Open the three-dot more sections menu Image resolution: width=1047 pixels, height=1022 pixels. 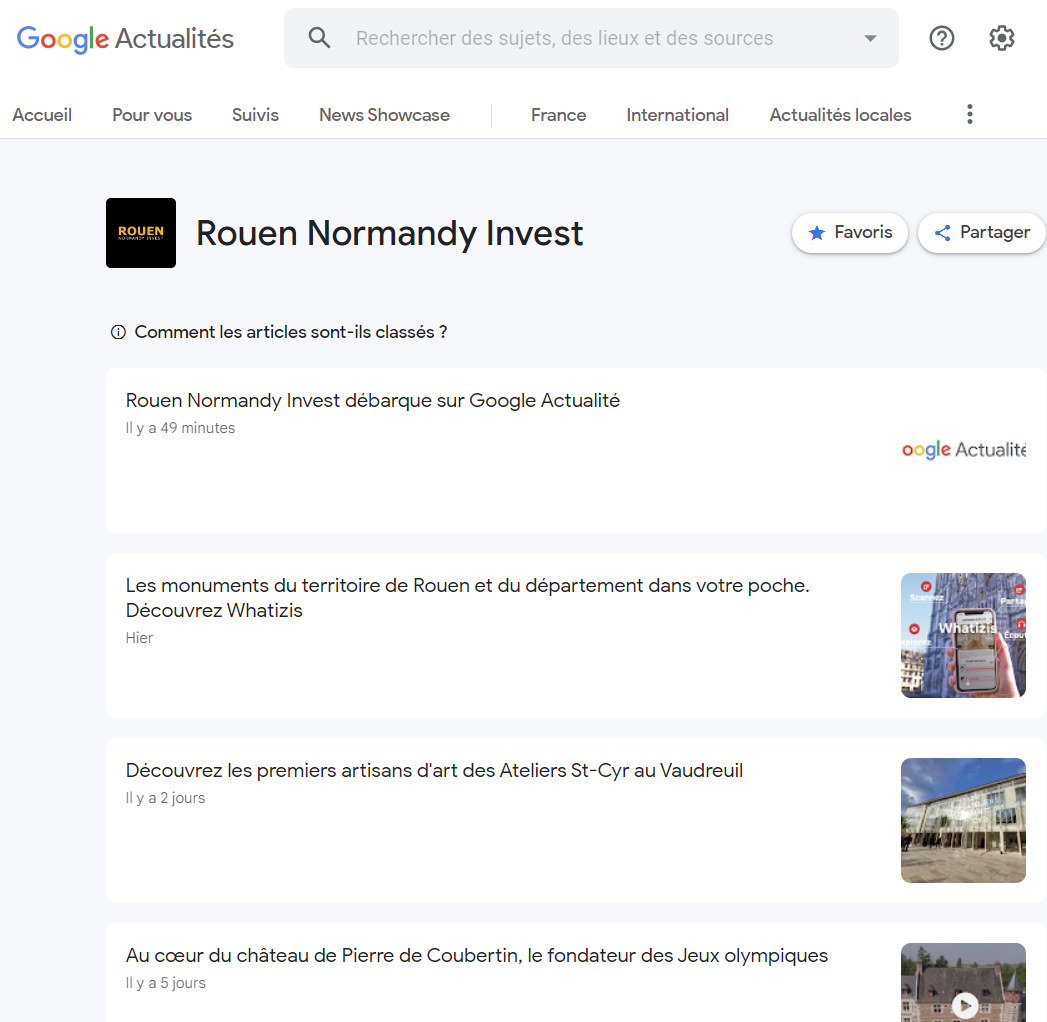[x=970, y=114]
